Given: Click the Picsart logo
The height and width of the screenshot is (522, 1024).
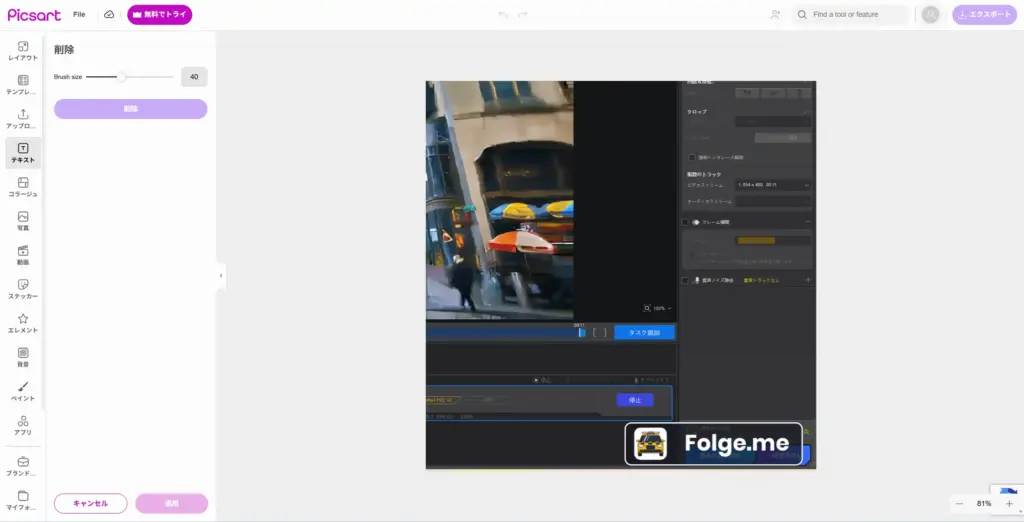Looking at the screenshot, I should [34, 14].
